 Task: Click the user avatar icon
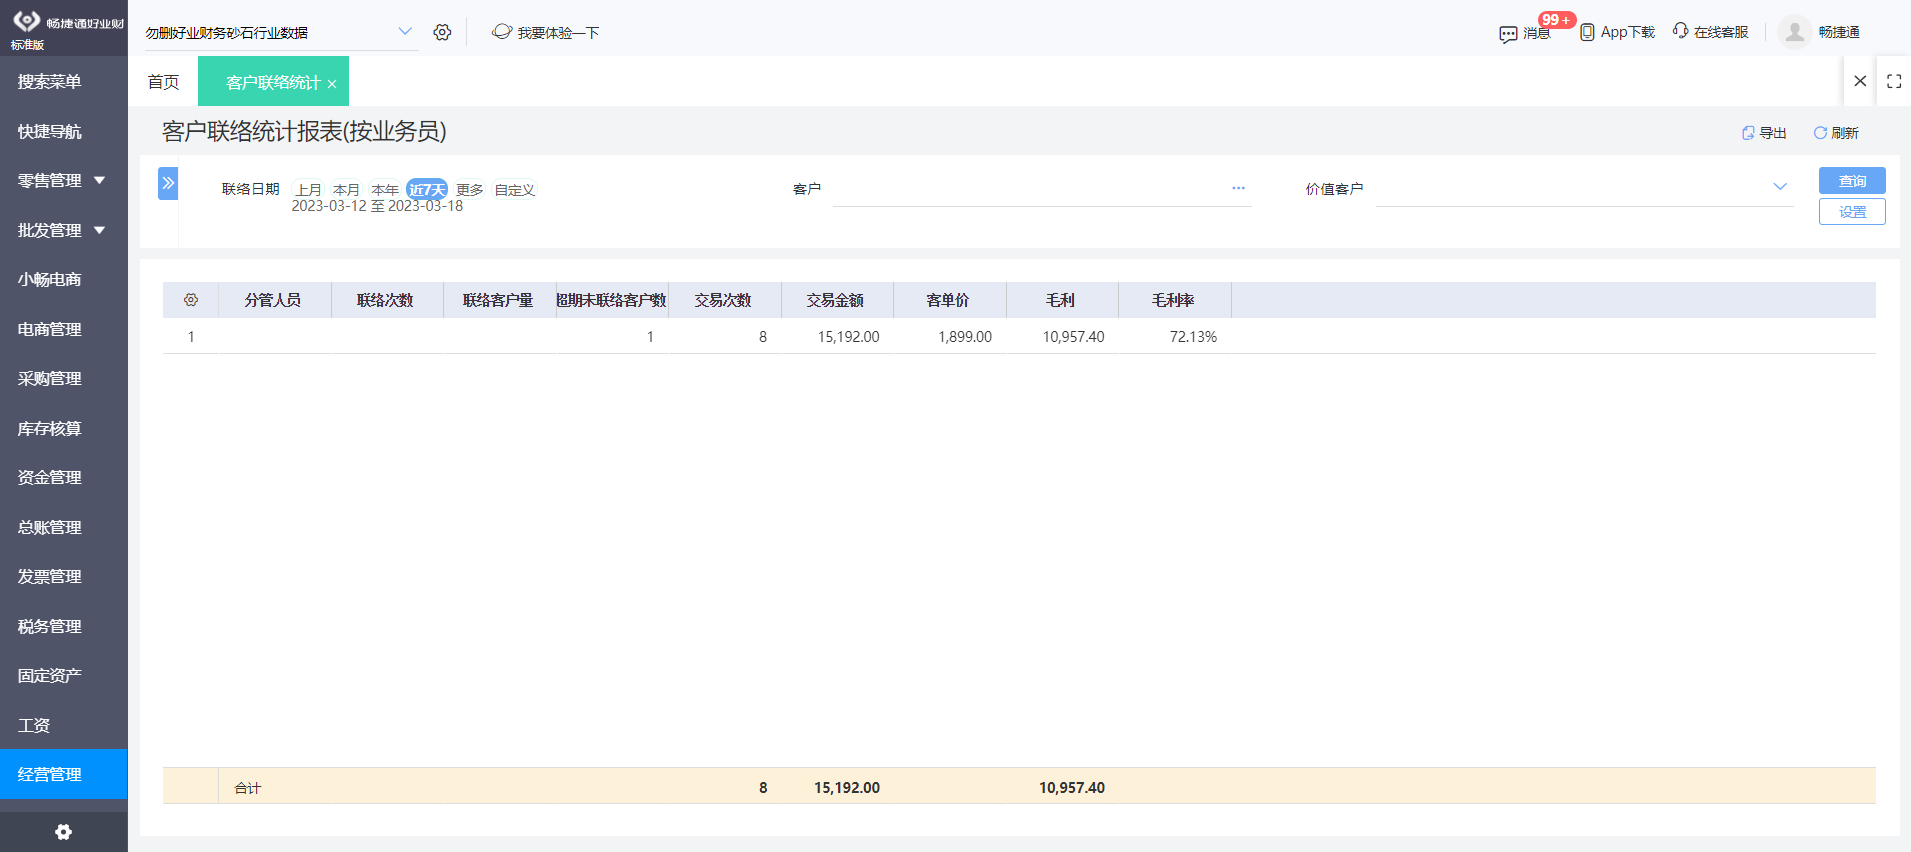click(x=1795, y=32)
